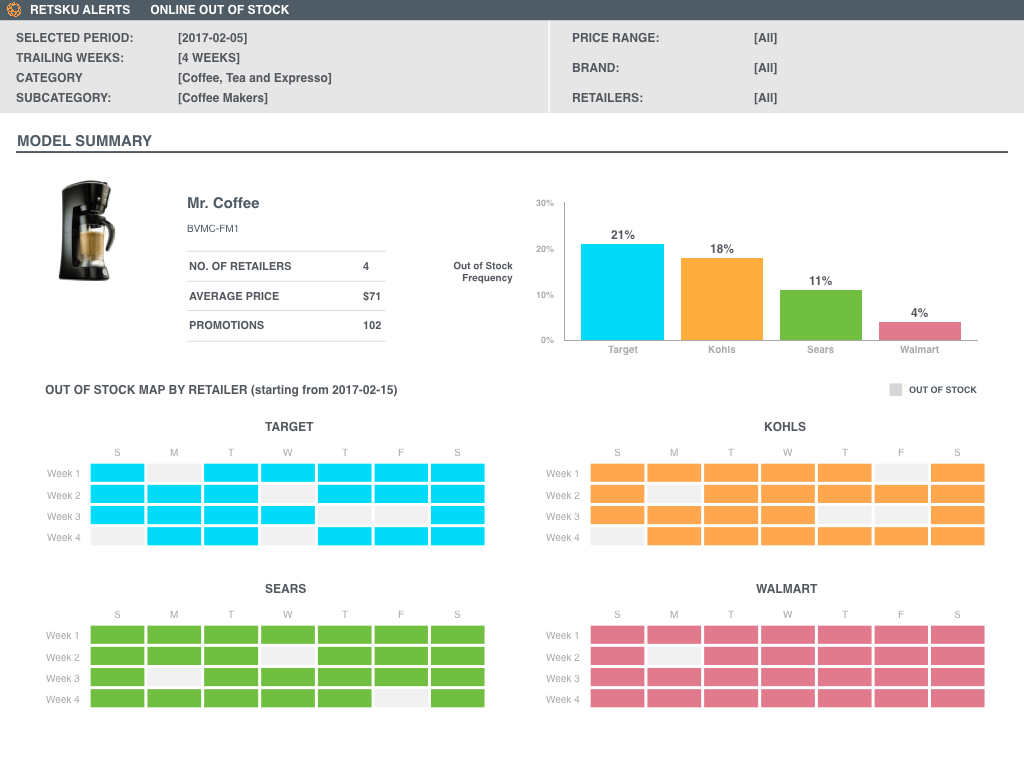This screenshot has width=1024, height=768.
Task: Click the 11% label above Sears bar
Action: [820, 281]
